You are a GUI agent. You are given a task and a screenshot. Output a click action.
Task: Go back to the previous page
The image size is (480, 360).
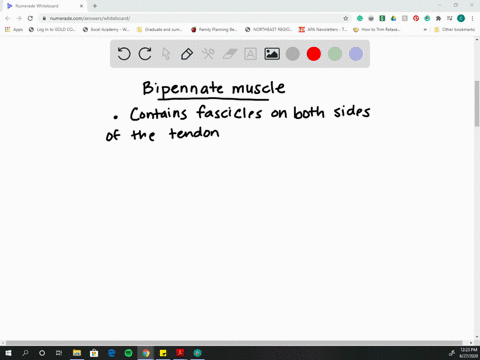tap(8, 18)
